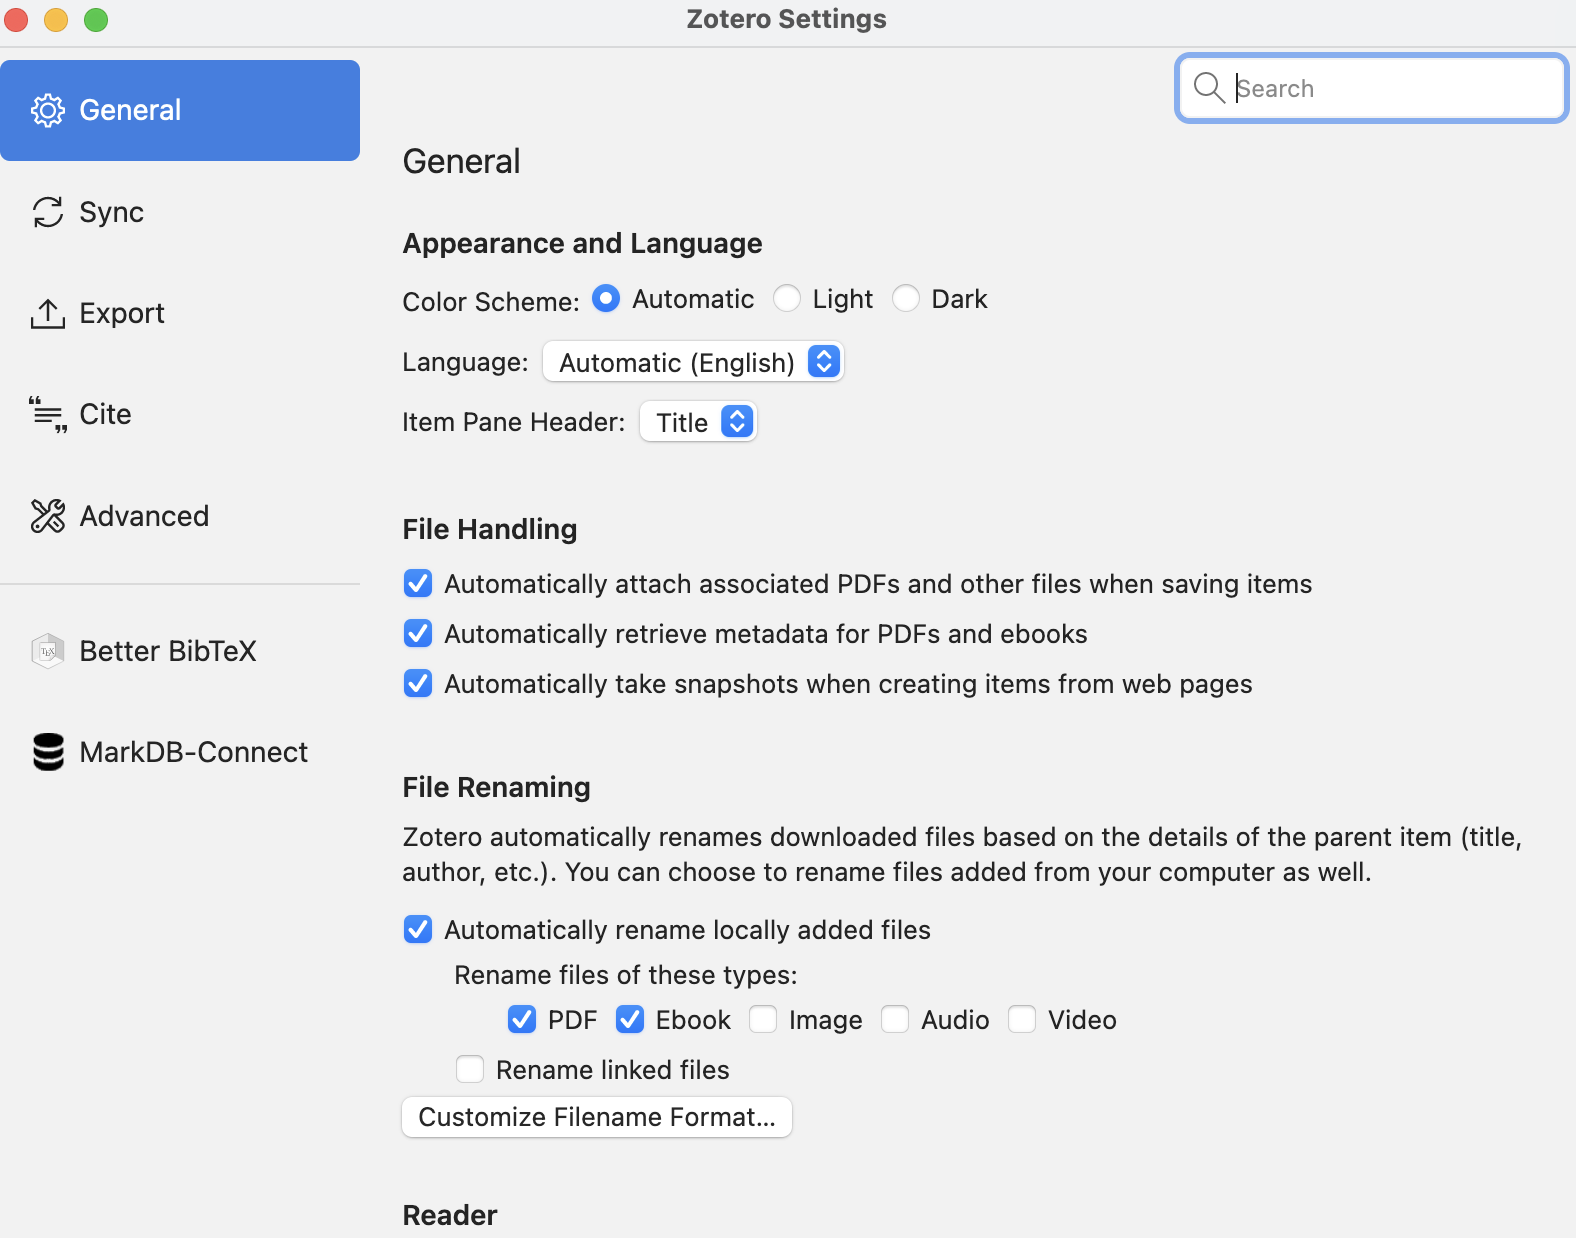1576x1238 pixels.
Task: Disable automatic snapshots from web pages
Action: [x=418, y=684]
